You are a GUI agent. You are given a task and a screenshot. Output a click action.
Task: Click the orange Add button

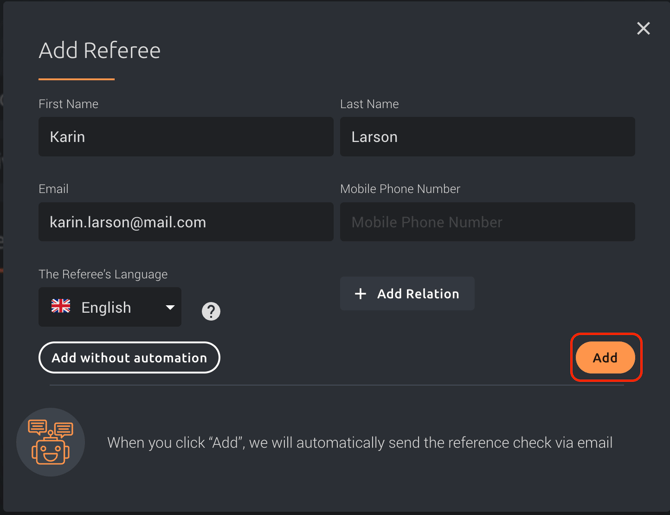click(x=605, y=357)
